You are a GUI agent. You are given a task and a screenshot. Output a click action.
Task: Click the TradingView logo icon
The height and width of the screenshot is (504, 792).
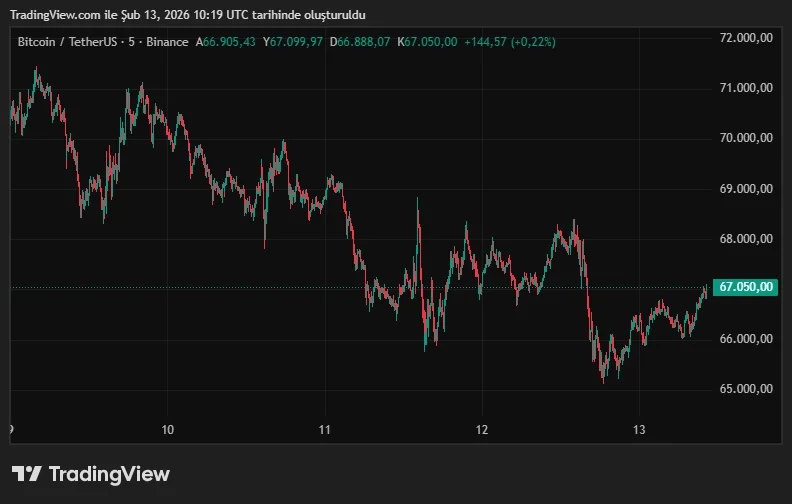click(26, 474)
